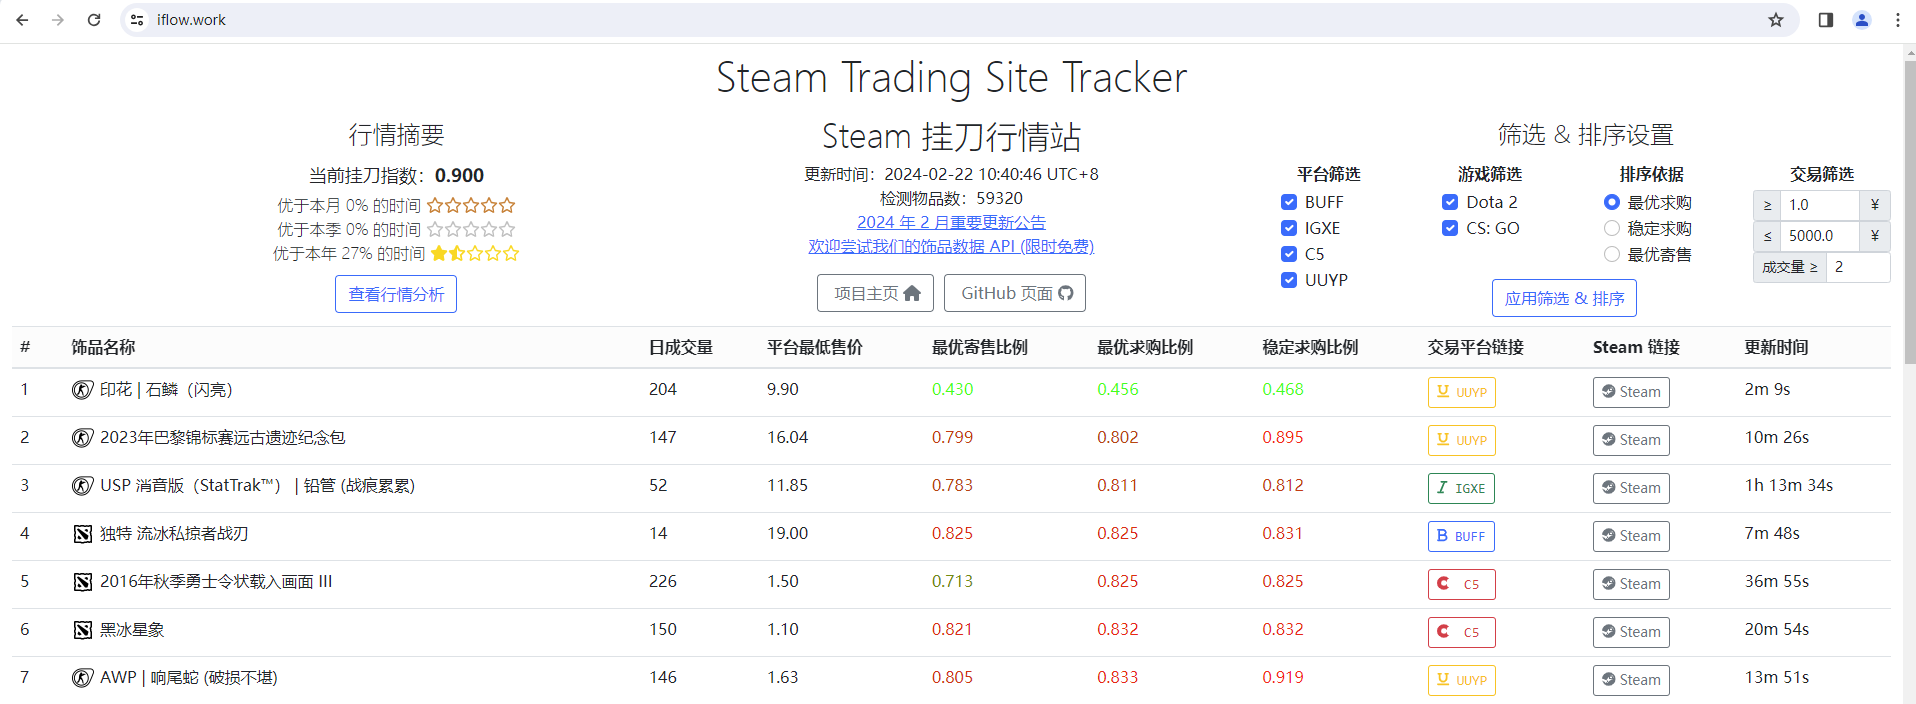1916x704 pixels.
Task: Open 2024 年 2 月重要更新公告 link
Action: [951, 222]
